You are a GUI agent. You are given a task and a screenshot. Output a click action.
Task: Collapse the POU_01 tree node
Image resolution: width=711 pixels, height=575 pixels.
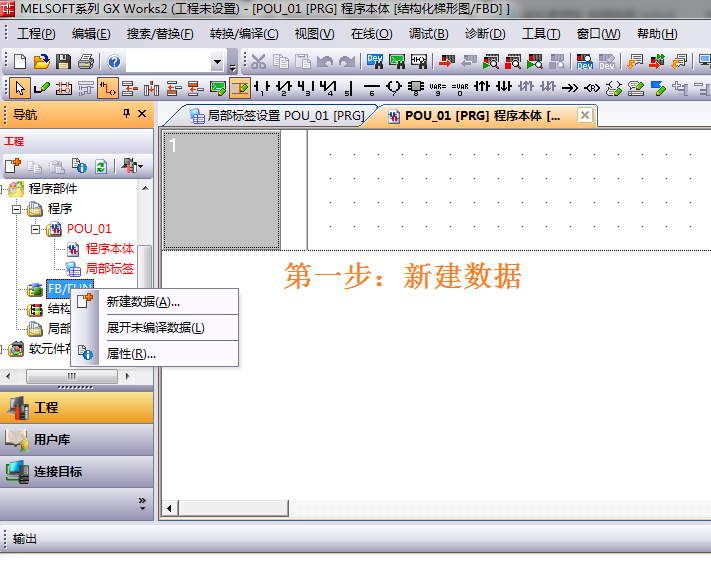[x=35, y=229]
